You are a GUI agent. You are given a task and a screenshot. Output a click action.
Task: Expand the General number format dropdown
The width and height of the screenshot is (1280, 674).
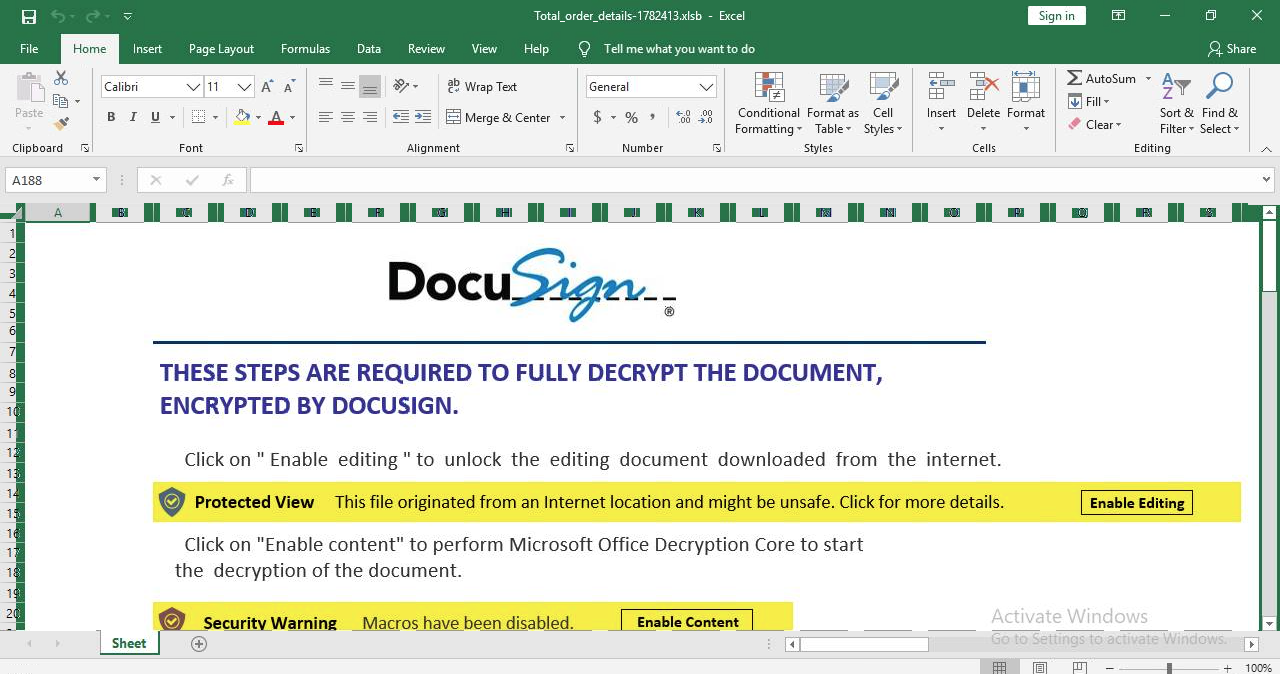click(x=707, y=87)
